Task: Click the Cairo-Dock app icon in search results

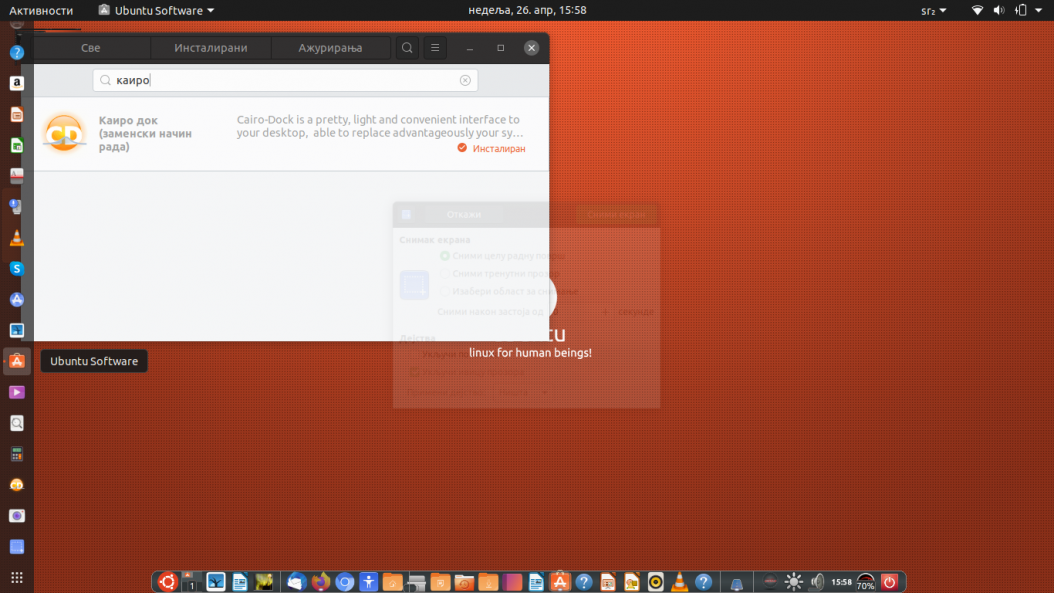Action: tap(65, 133)
